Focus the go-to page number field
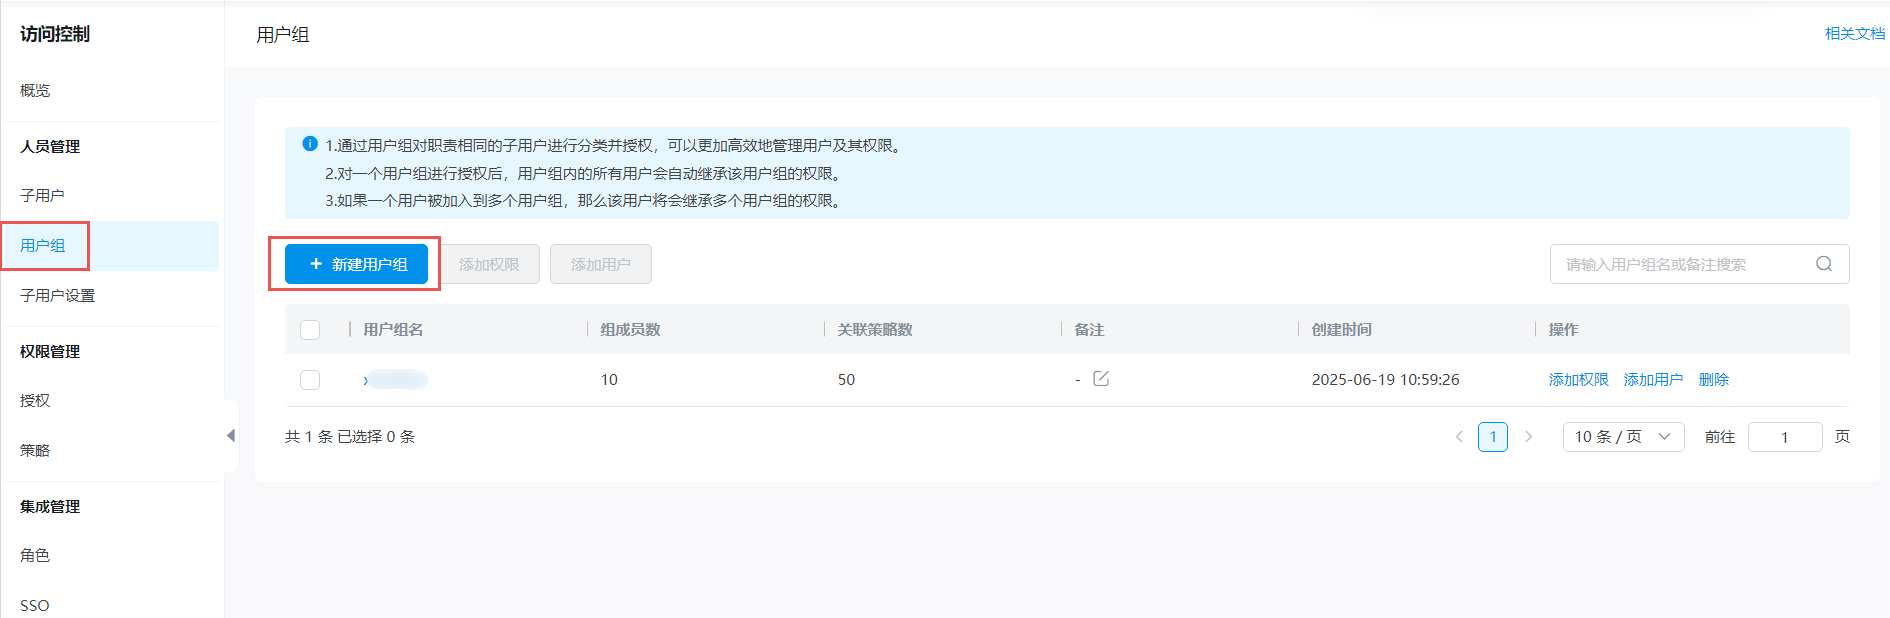 (x=1785, y=437)
